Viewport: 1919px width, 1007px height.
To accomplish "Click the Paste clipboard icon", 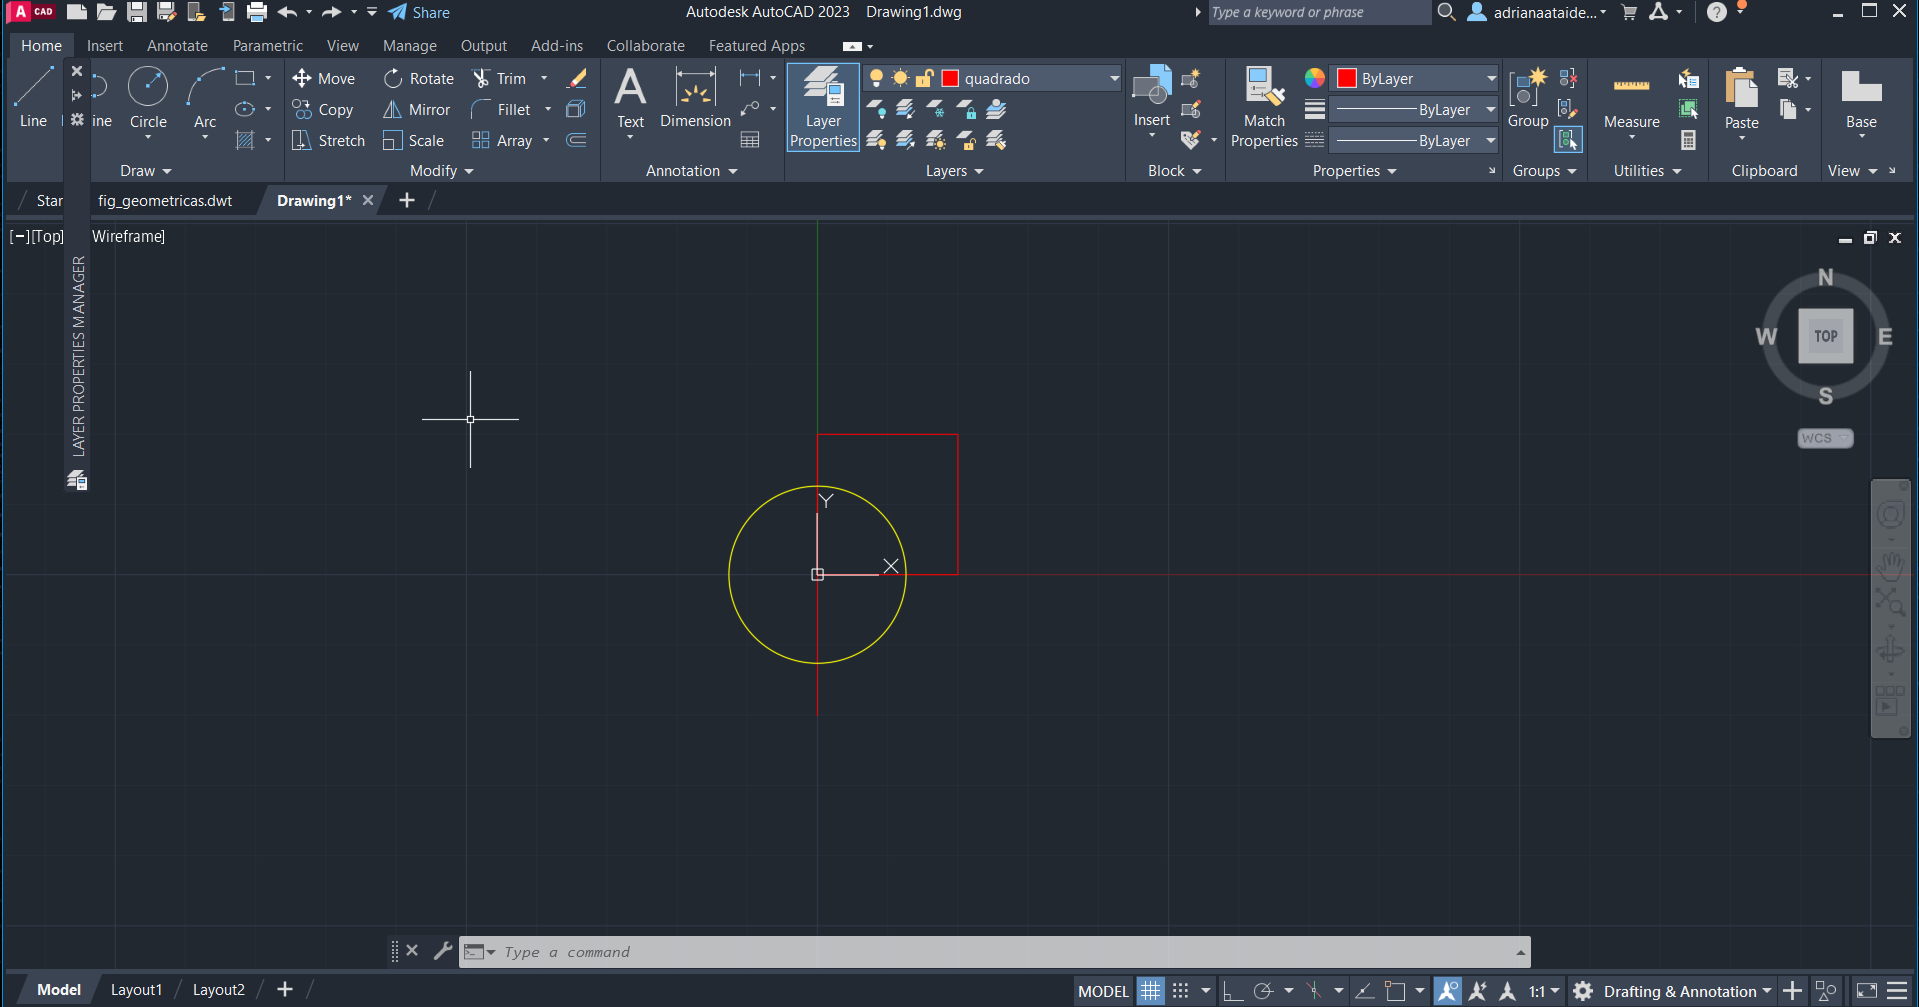I will coord(1741,90).
